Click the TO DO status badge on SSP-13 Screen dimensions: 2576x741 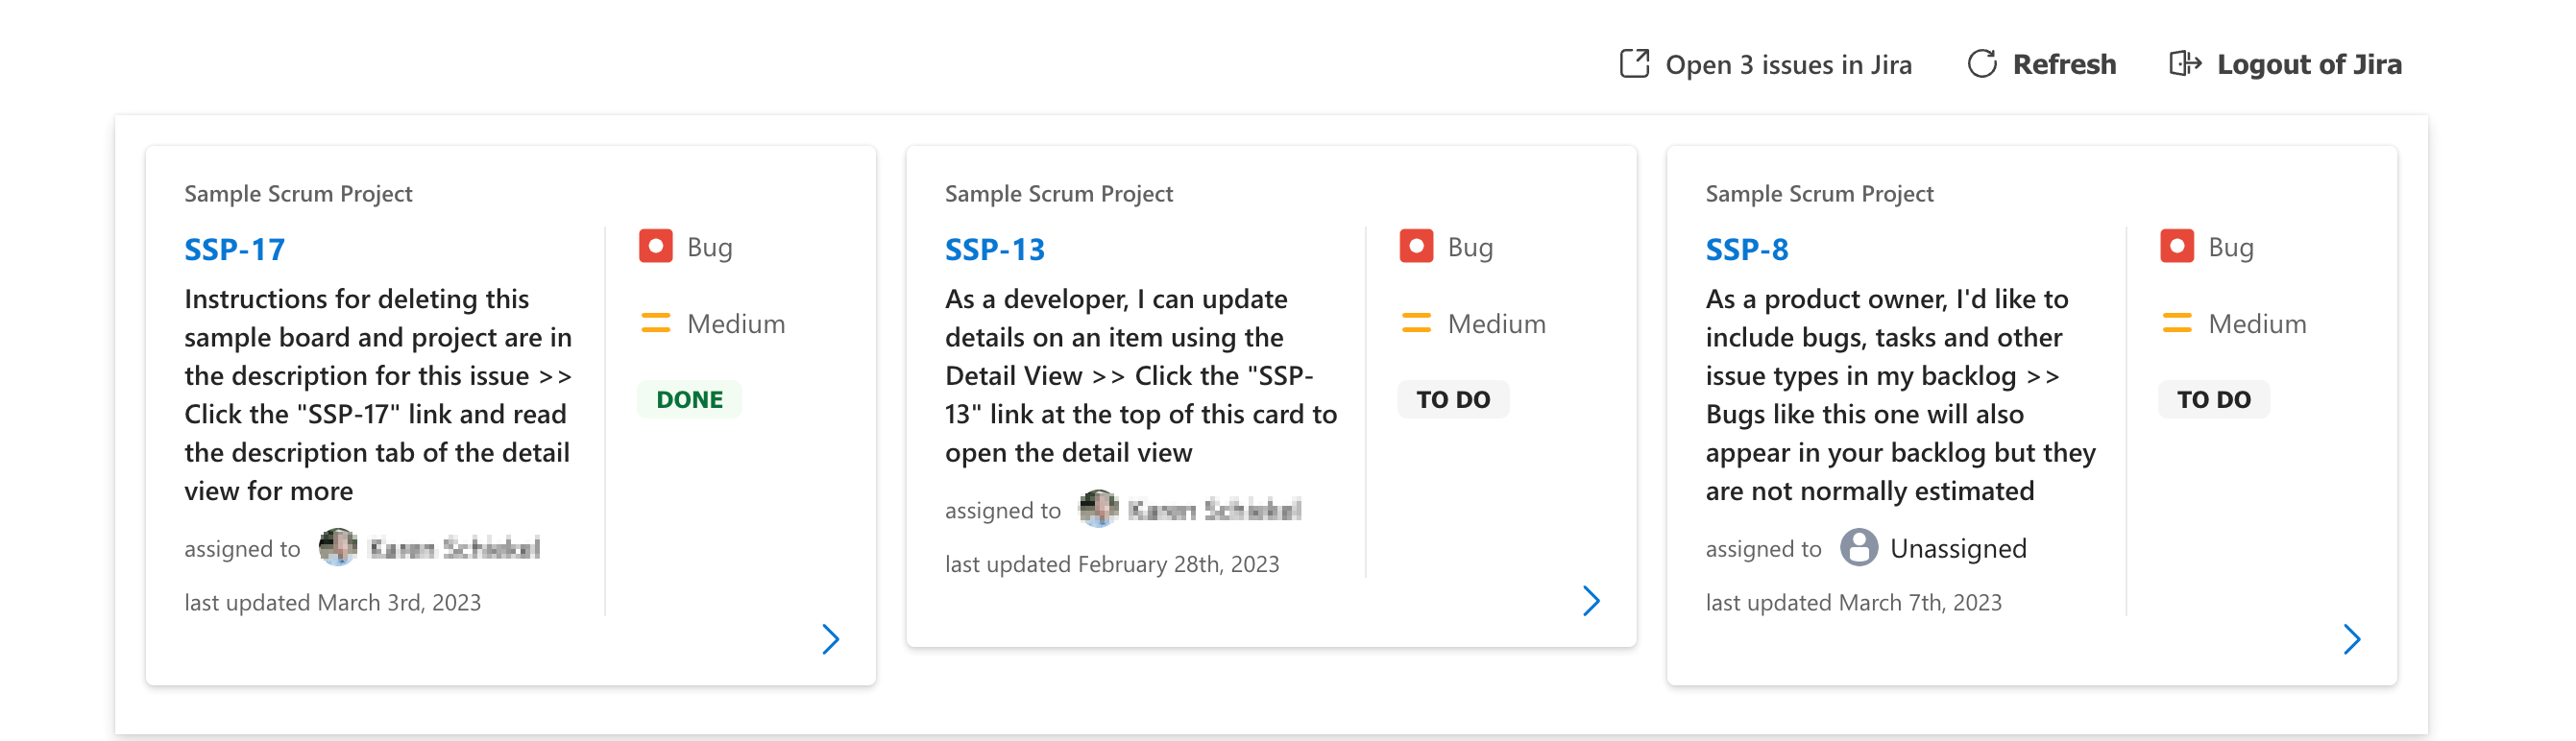[x=1453, y=399]
